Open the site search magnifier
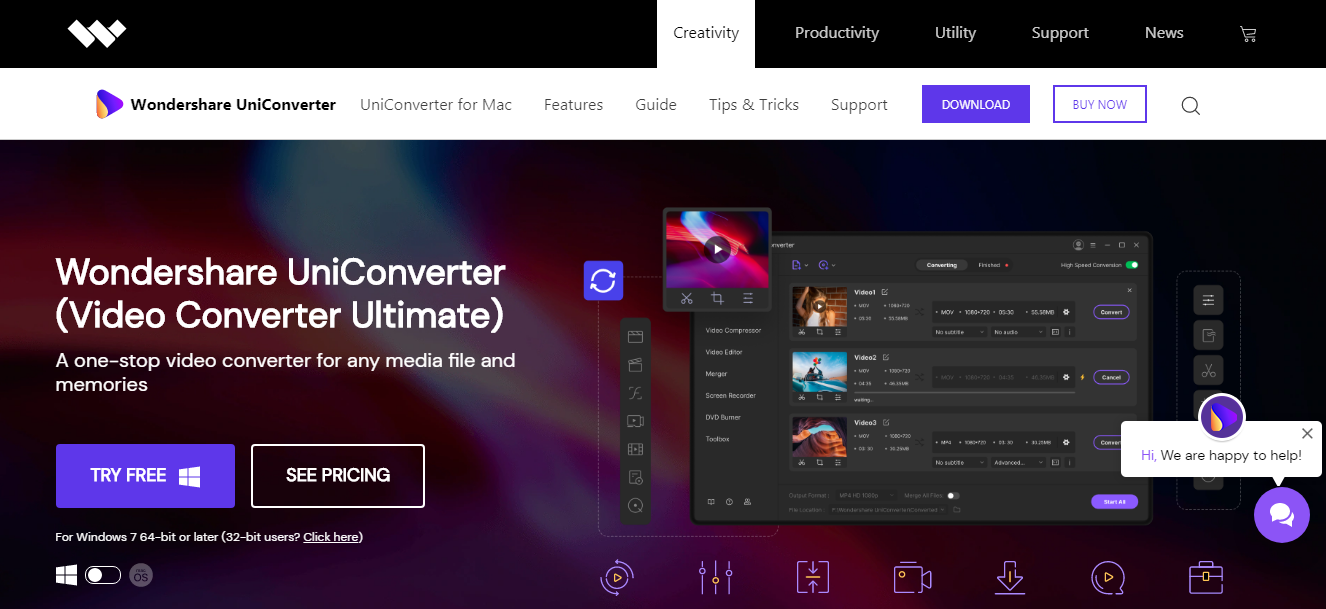The width and height of the screenshot is (1326, 609). pos(1190,105)
